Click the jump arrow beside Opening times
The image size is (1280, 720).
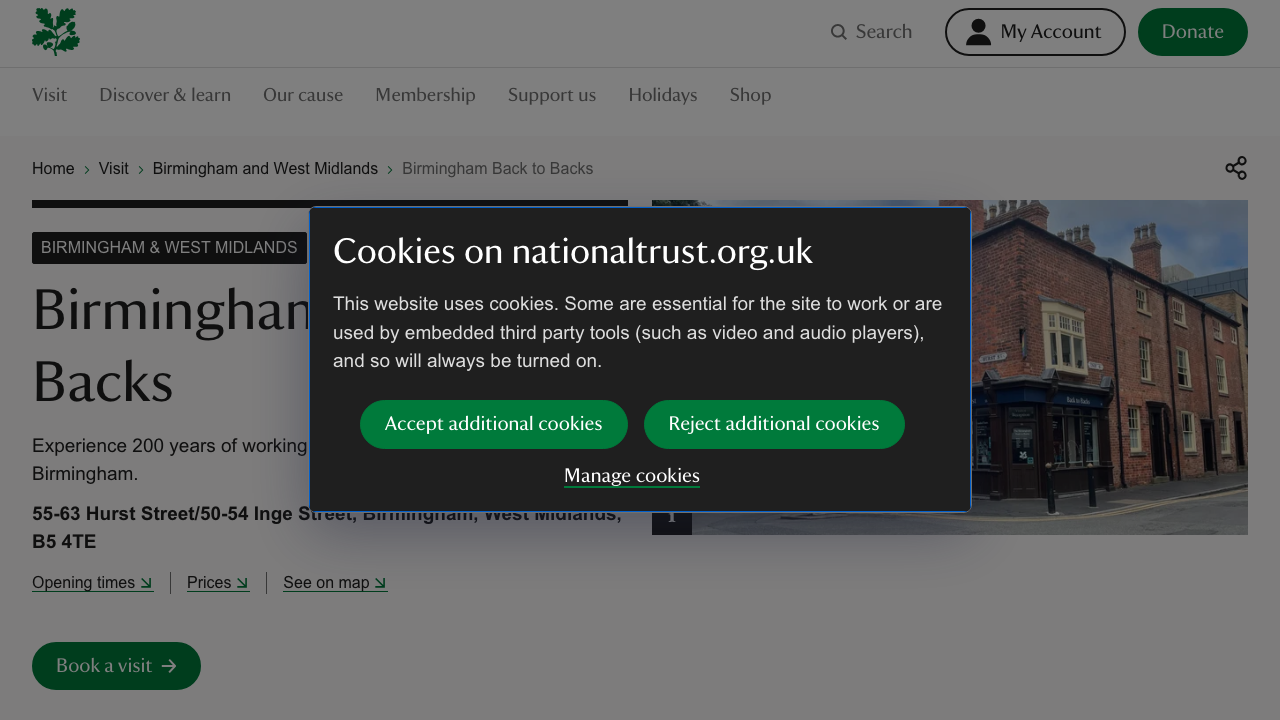coord(147,583)
